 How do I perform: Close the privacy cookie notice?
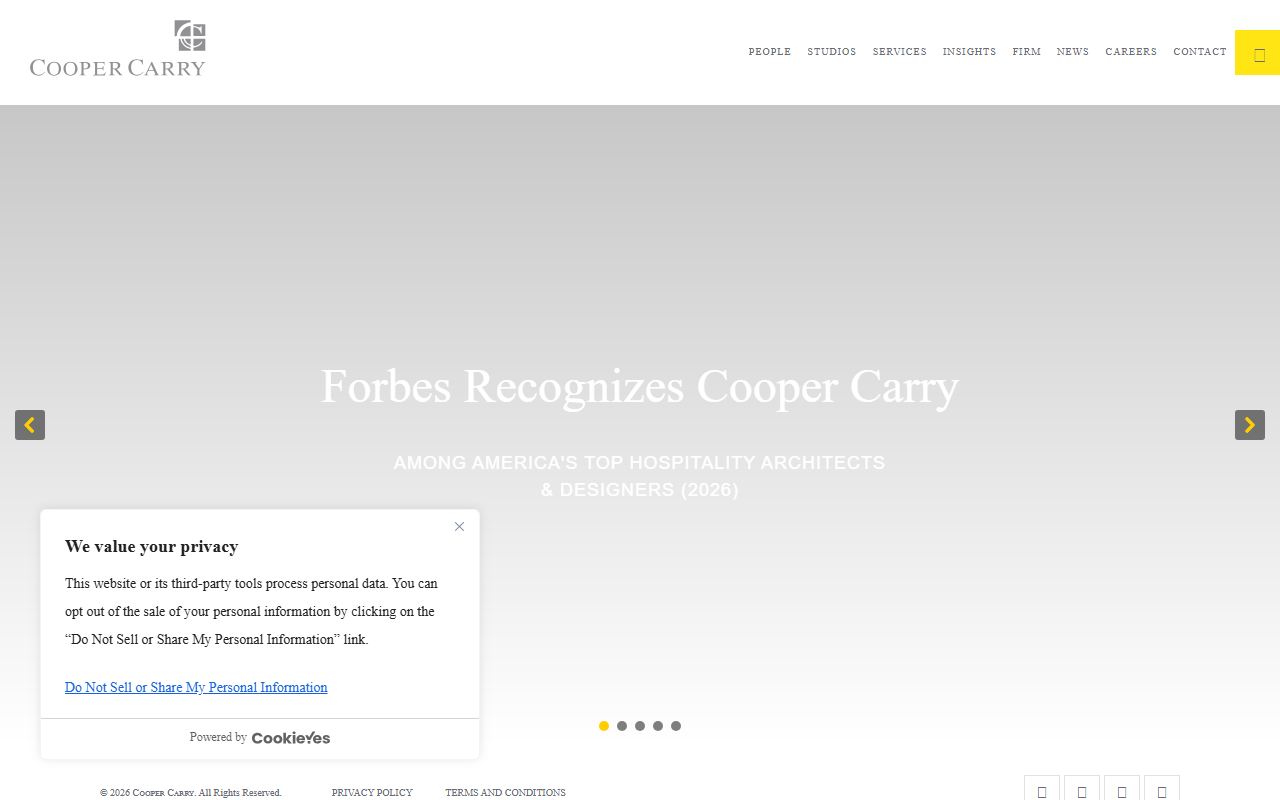[x=459, y=527]
